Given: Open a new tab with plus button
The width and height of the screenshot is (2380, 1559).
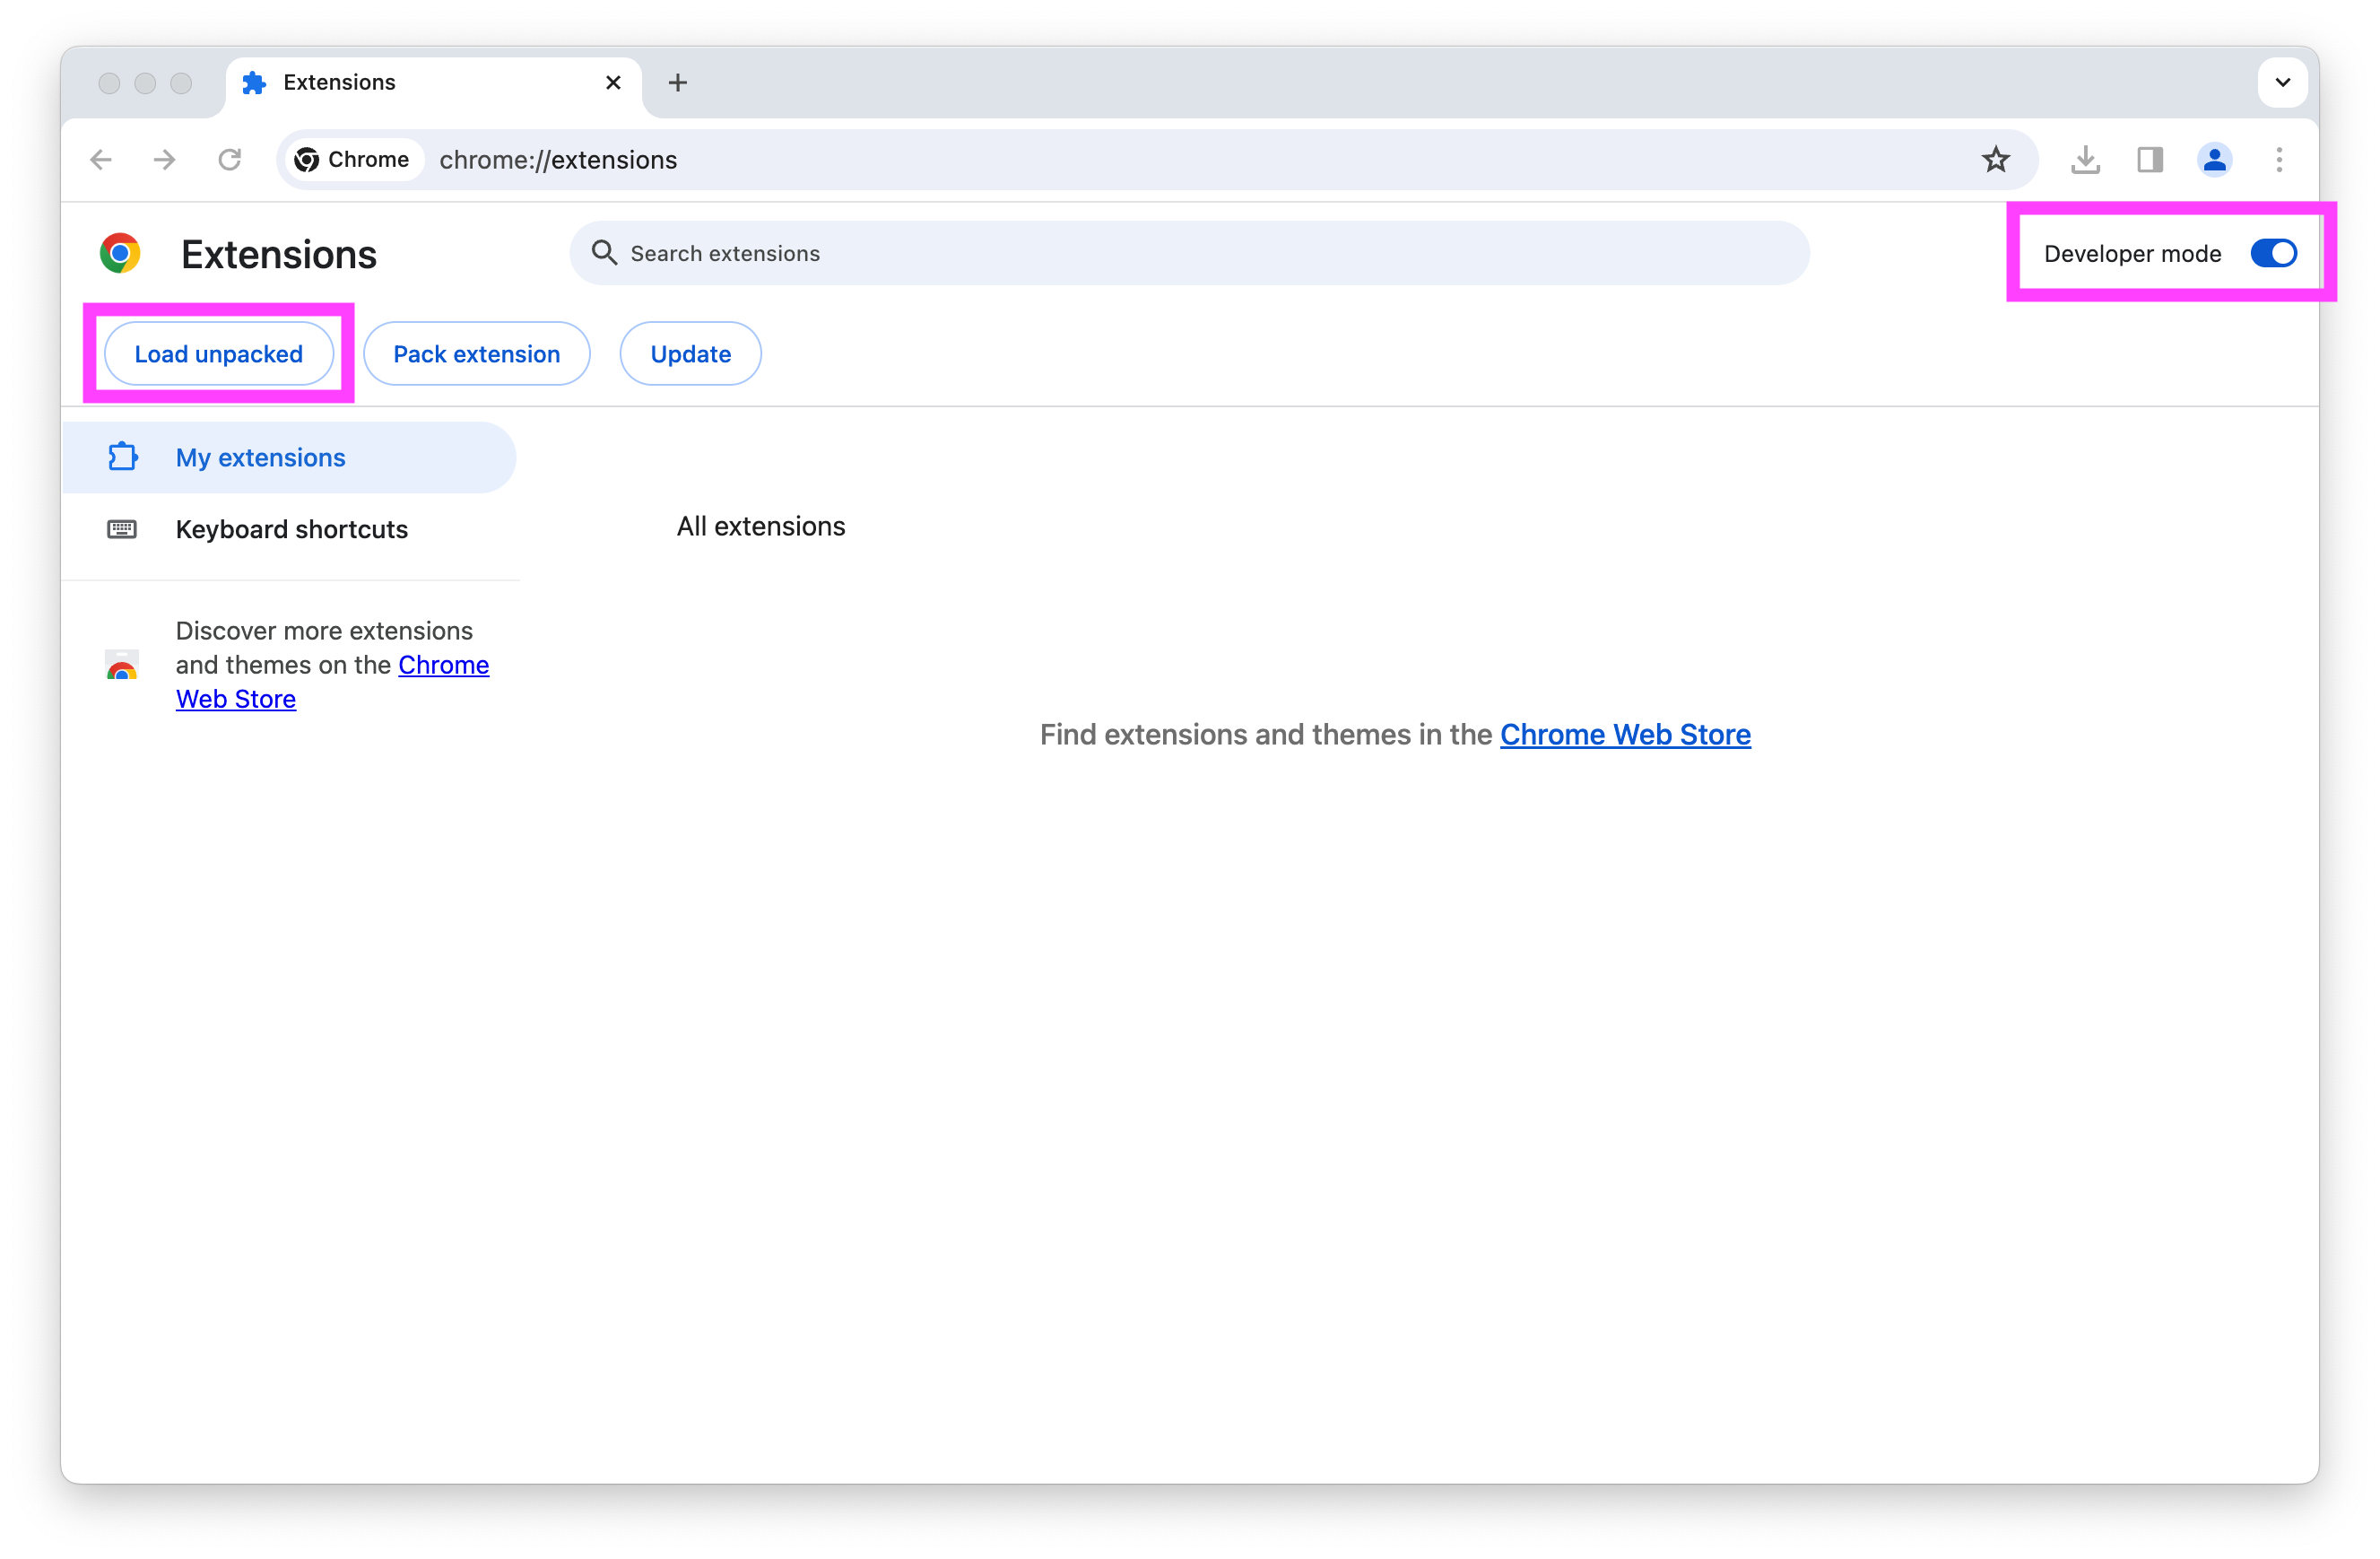Looking at the screenshot, I should 678,83.
